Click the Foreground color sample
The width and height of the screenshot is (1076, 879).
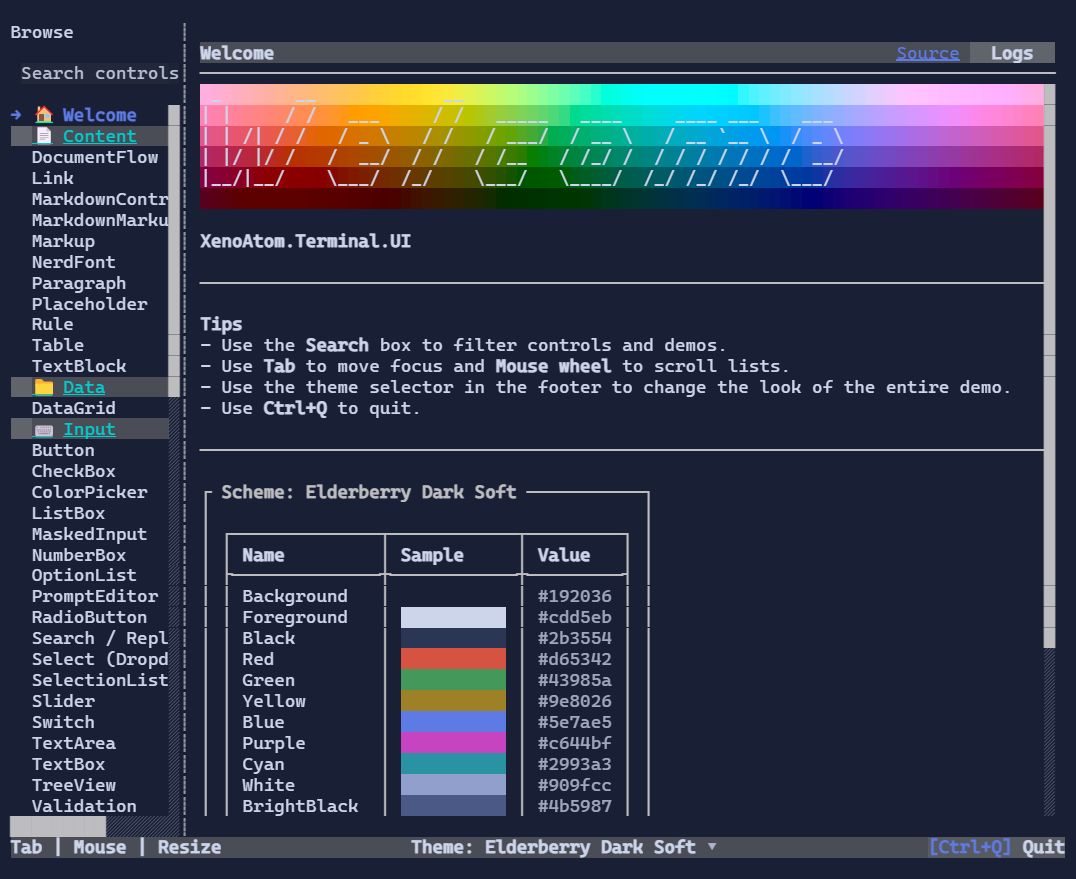coord(453,618)
